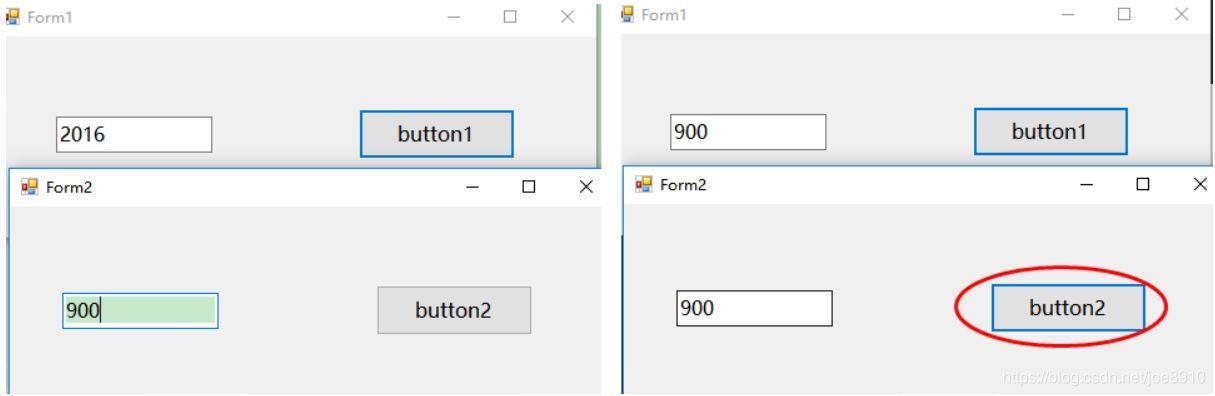
Task: Click the right Form2 title bar app icon
Action: (x=644, y=184)
